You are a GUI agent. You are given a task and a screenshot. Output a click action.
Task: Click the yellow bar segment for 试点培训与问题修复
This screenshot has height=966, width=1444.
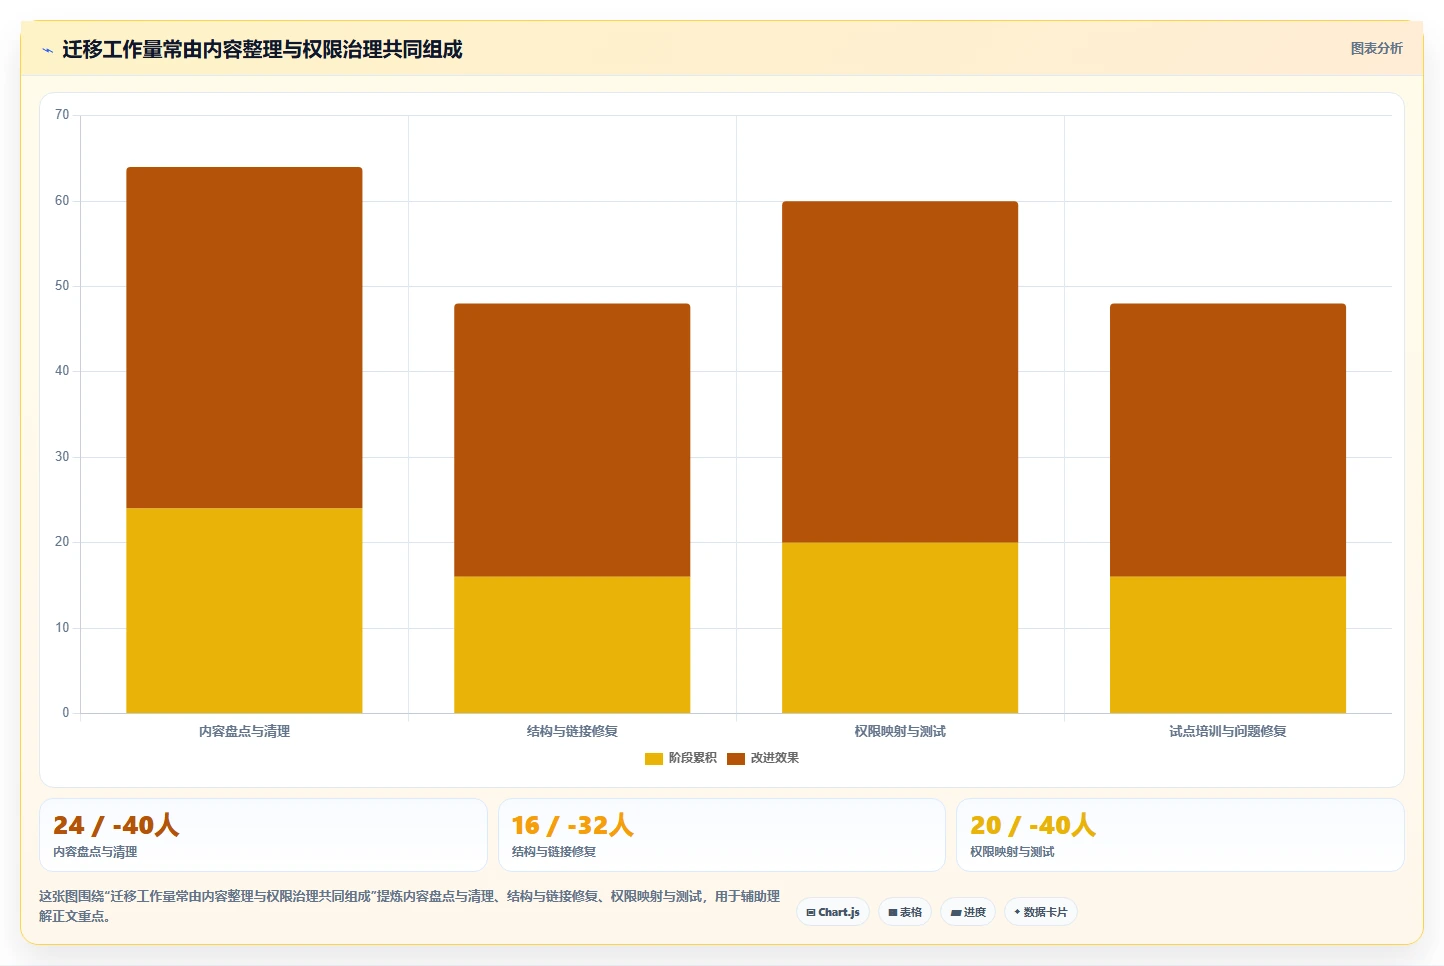pyautogui.click(x=1228, y=644)
